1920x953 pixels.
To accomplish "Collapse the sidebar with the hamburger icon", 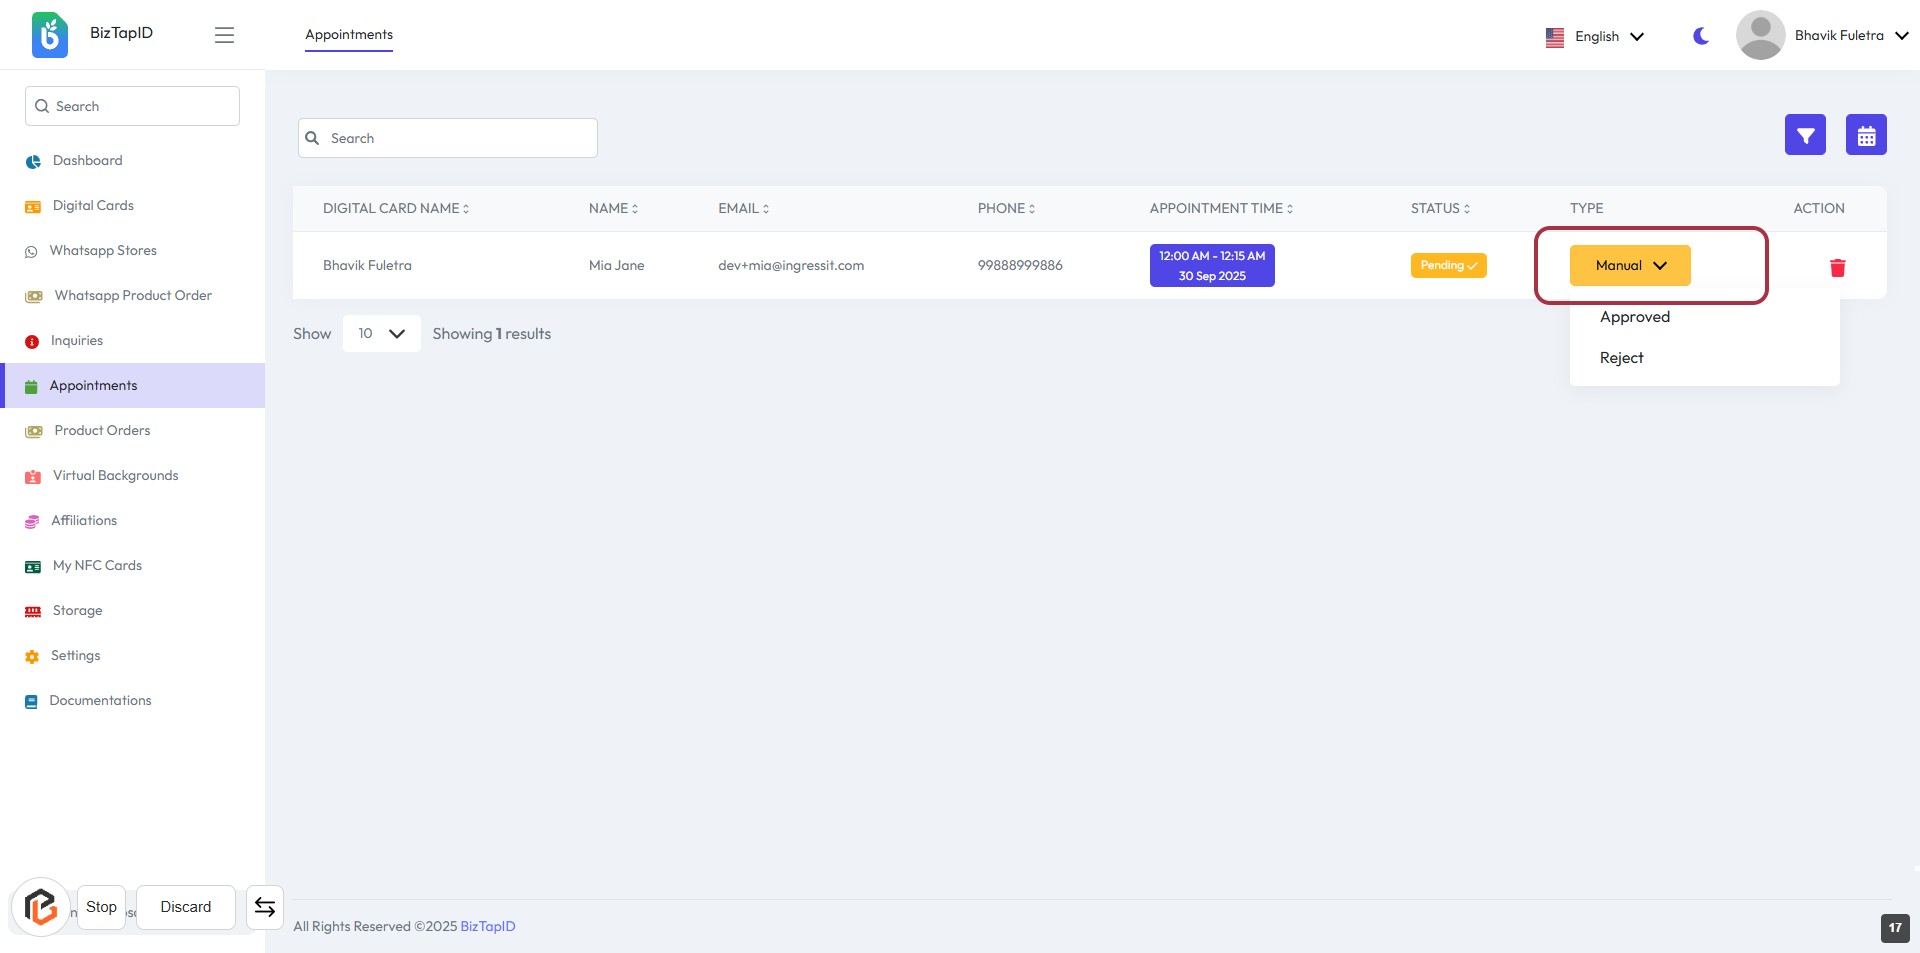I will click(x=224, y=35).
